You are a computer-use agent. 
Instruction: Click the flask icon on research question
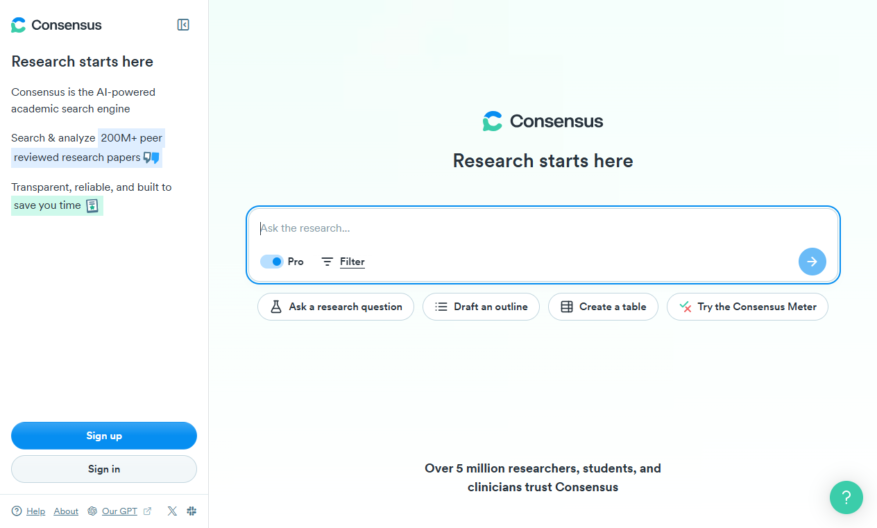[x=276, y=307]
